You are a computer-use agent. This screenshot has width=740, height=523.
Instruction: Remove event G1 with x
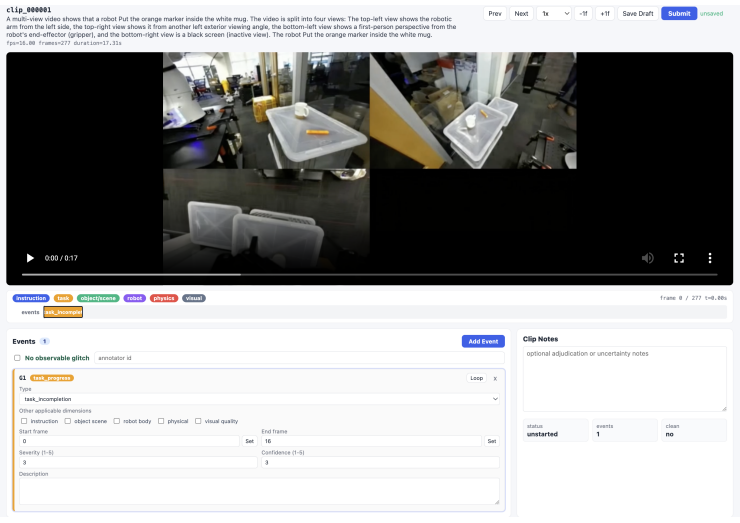click(495, 379)
